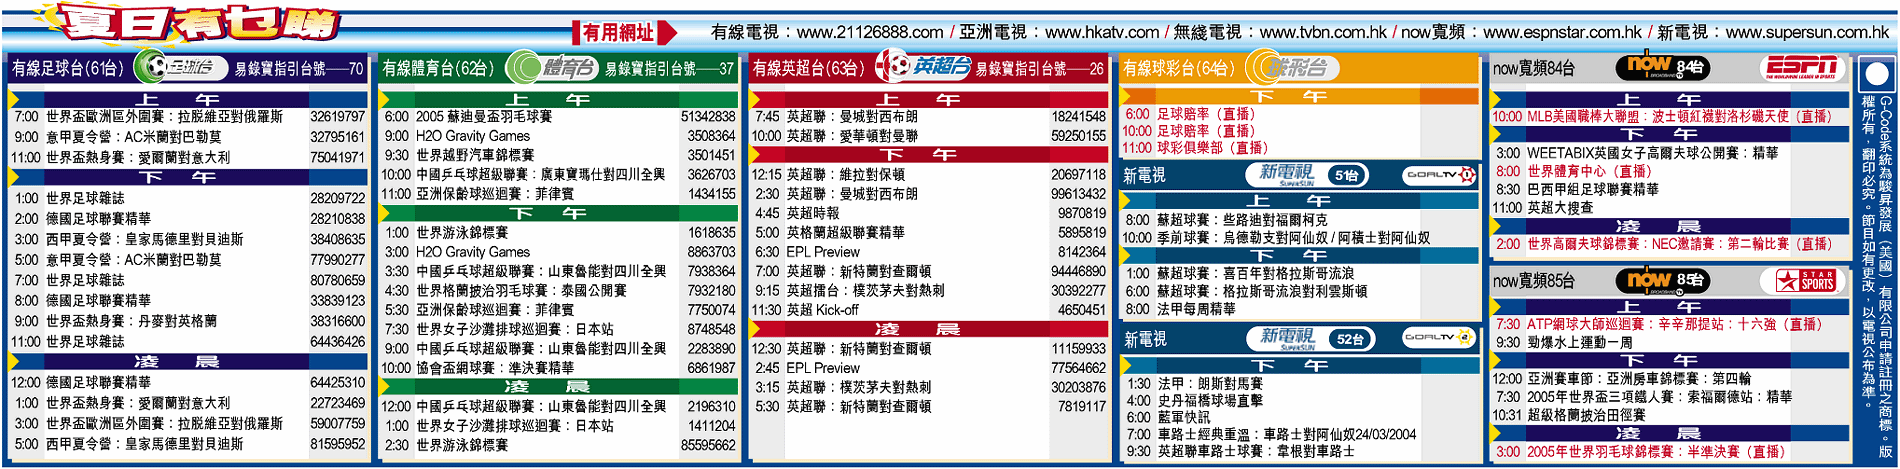Click the now 85台 broadband logo
The width and height of the screenshot is (1900, 469).
pos(1662,280)
